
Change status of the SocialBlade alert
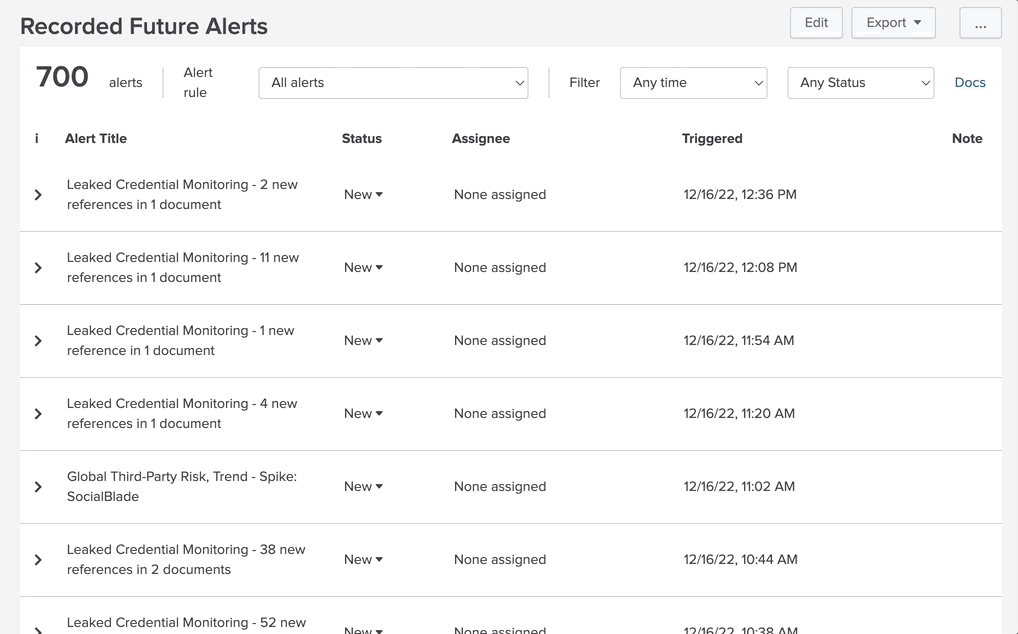point(363,487)
